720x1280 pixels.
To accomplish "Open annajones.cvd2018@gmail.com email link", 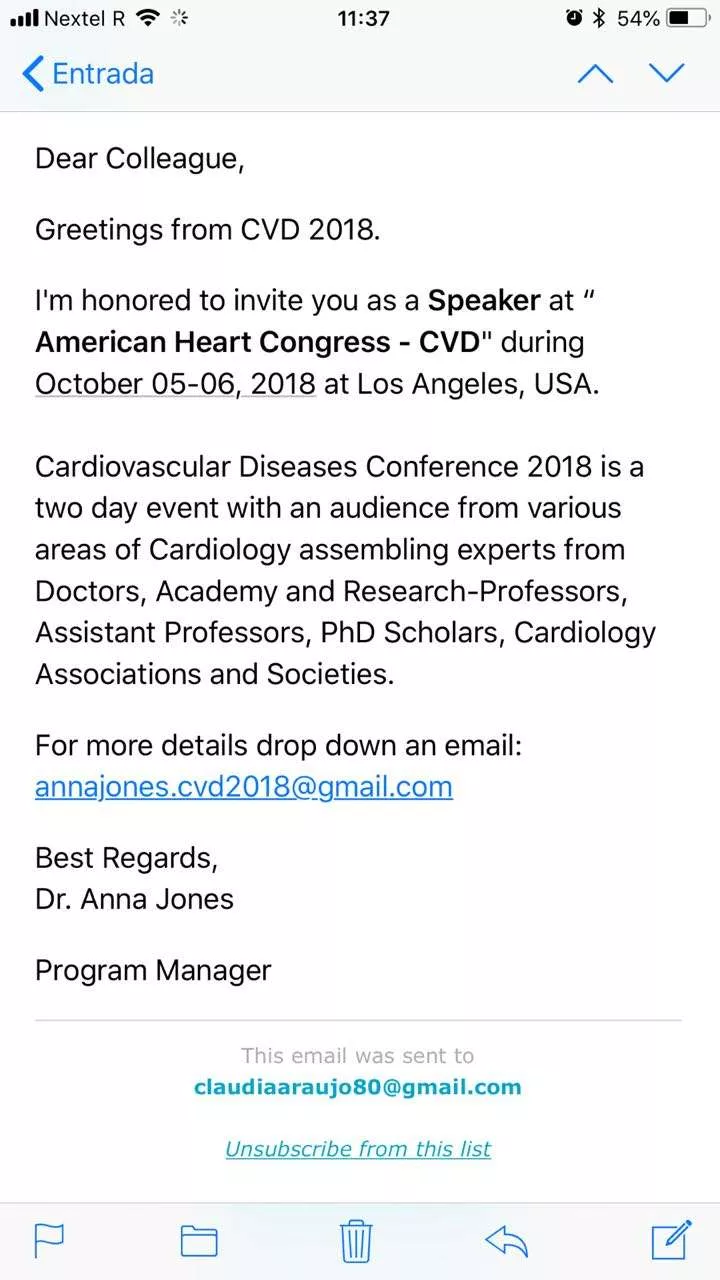I will coord(244,787).
